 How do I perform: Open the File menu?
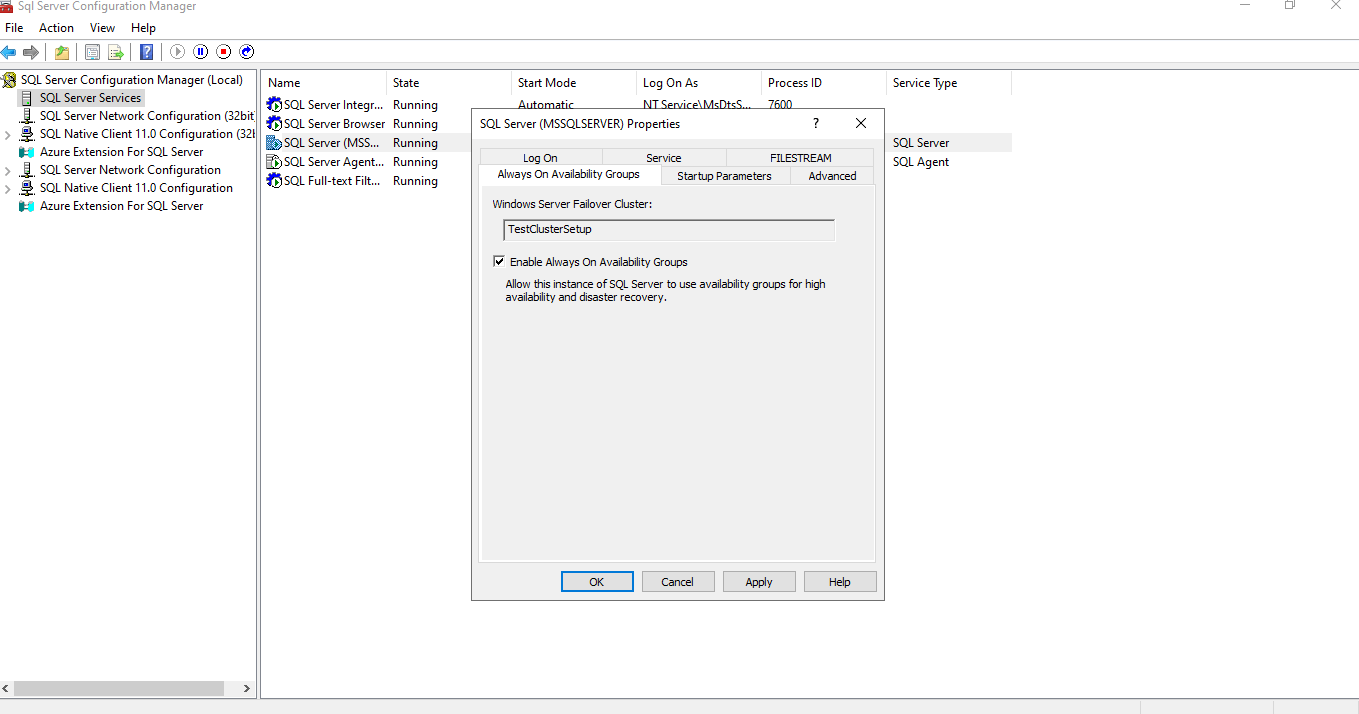[14, 28]
